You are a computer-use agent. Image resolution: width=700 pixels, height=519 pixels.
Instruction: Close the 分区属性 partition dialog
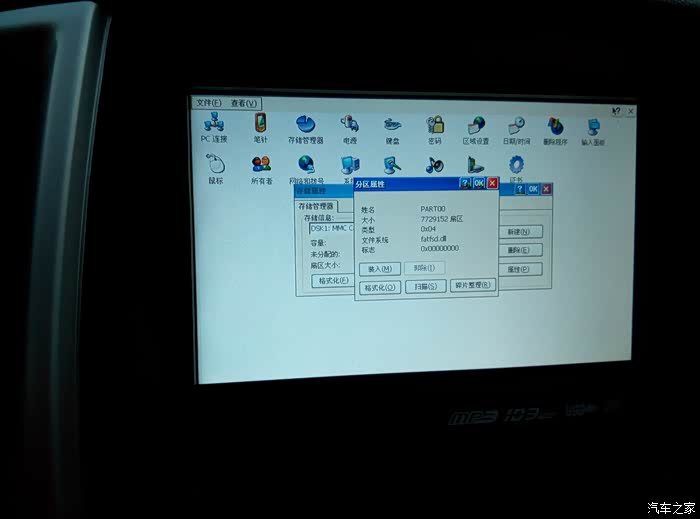pyautogui.click(x=492, y=183)
